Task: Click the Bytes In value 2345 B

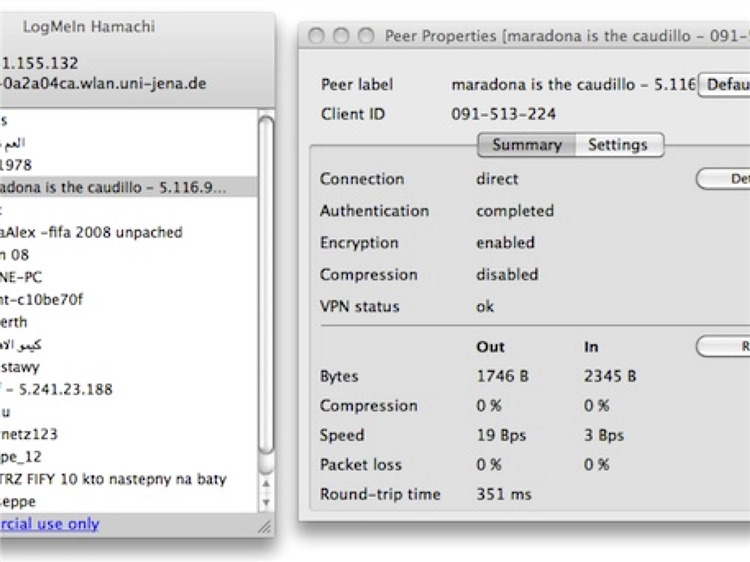Action: (610, 376)
